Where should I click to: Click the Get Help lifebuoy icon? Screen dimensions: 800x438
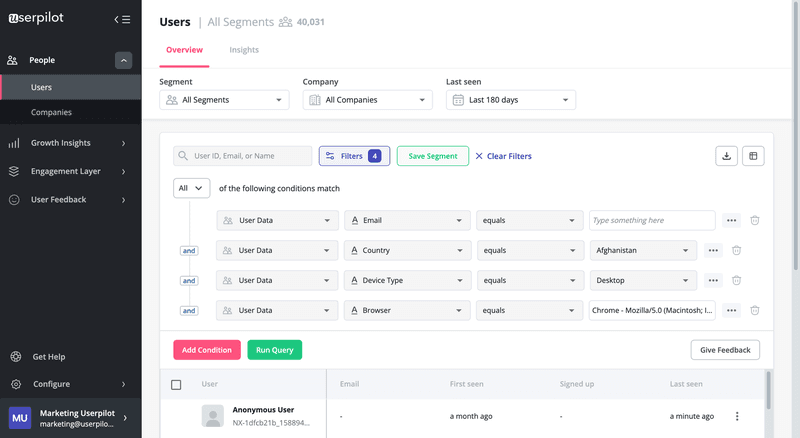[x=16, y=357]
